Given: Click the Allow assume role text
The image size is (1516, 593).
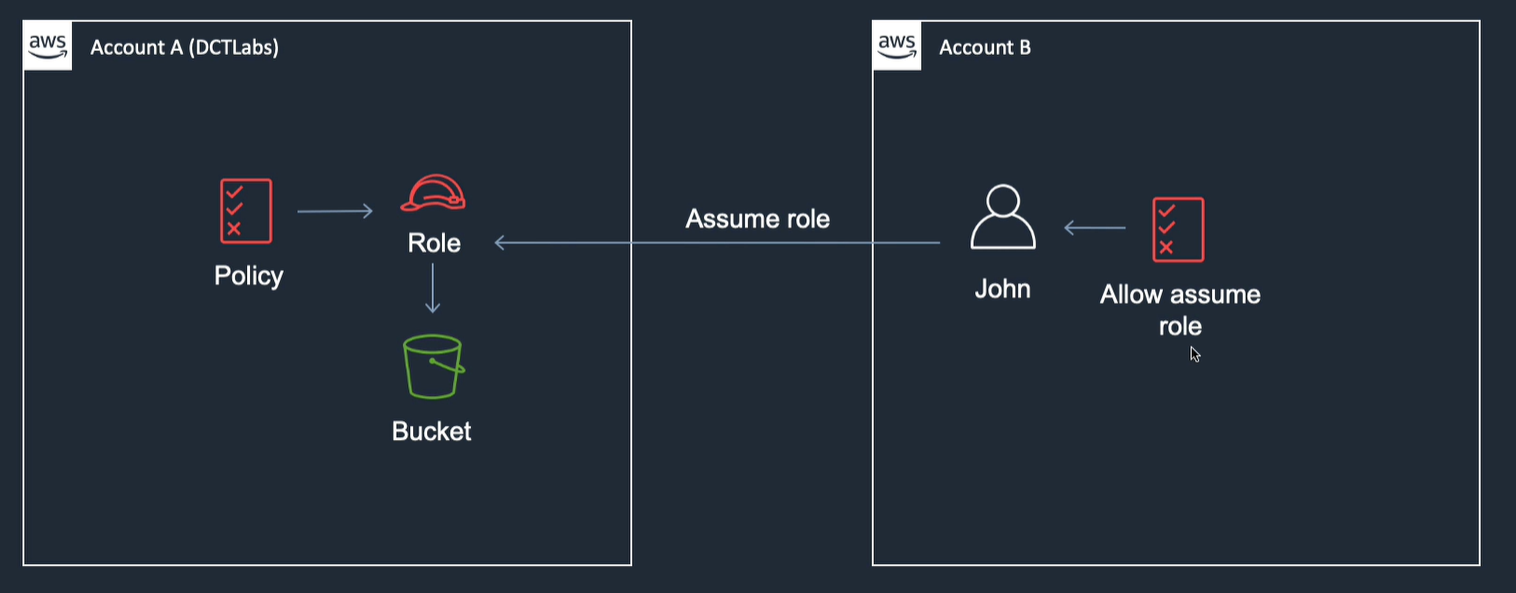Looking at the screenshot, I should (x=1180, y=310).
